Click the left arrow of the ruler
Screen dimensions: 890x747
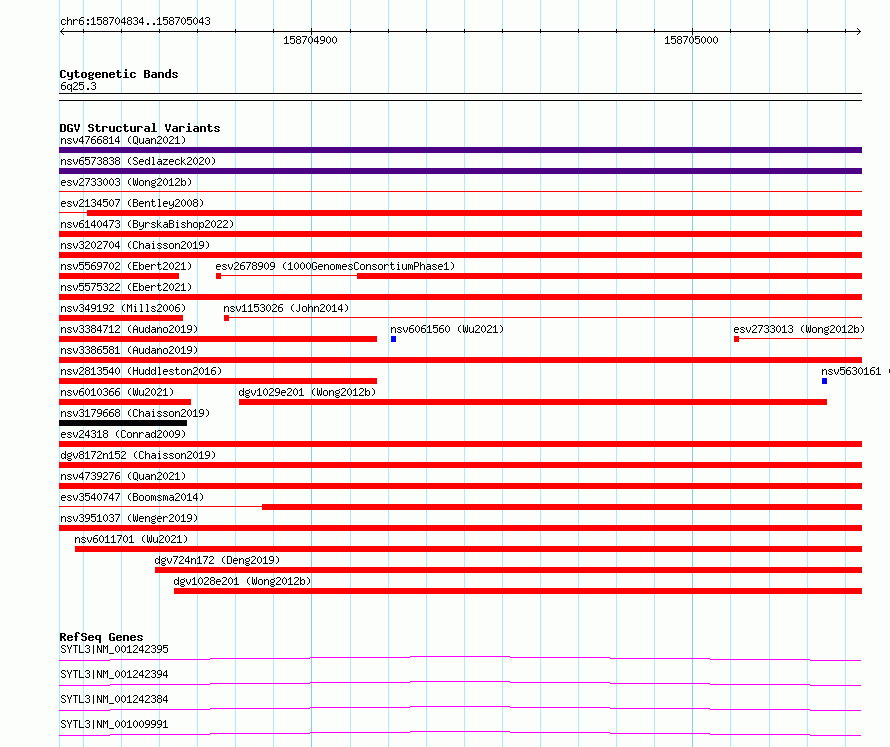[x=63, y=32]
